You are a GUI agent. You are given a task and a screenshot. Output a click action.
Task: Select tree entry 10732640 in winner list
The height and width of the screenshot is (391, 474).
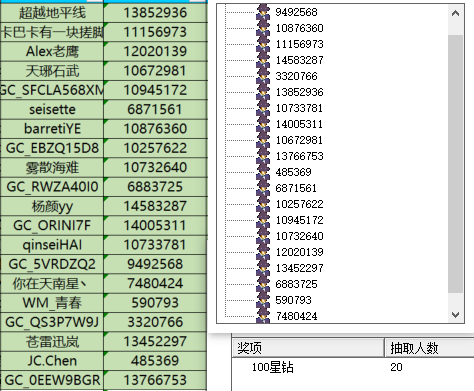(x=299, y=236)
